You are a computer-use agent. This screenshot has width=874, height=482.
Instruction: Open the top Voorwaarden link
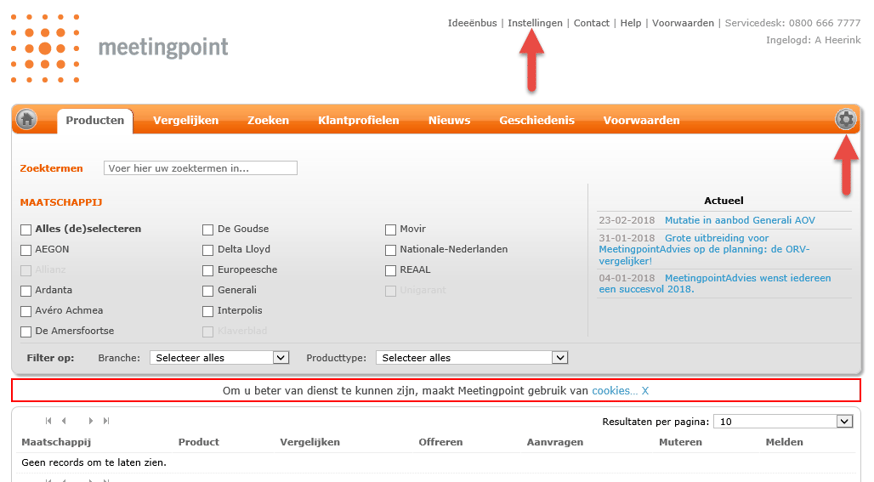(x=683, y=23)
